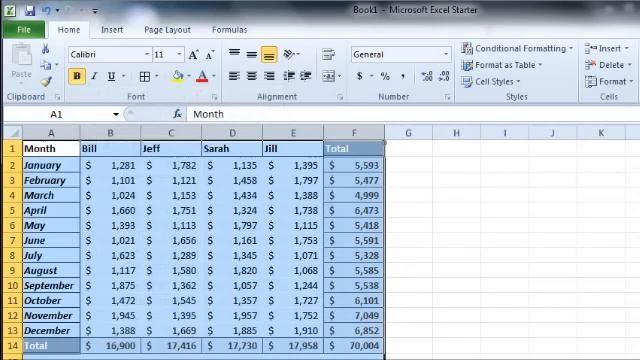Image resolution: width=640 pixels, height=360 pixels.
Task: Click the Insert Function fx icon
Action: pyautogui.click(x=177, y=114)
